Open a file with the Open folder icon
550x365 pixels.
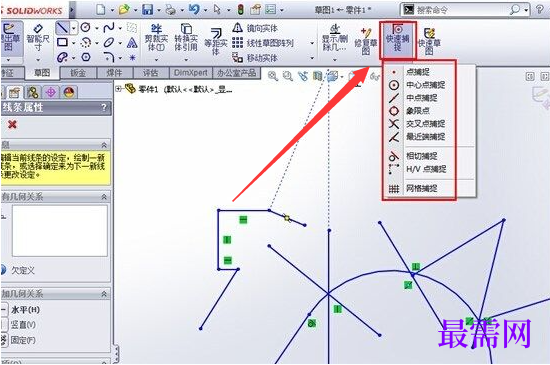(x=123, y=9)
